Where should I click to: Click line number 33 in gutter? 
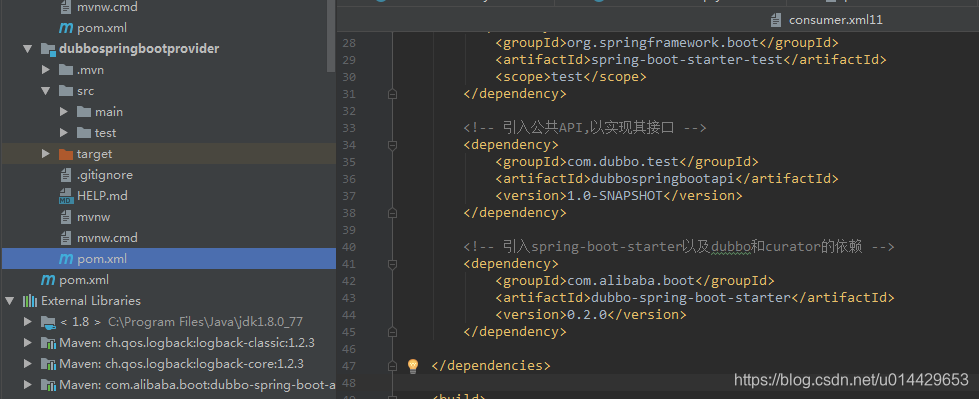click(348, 128)
